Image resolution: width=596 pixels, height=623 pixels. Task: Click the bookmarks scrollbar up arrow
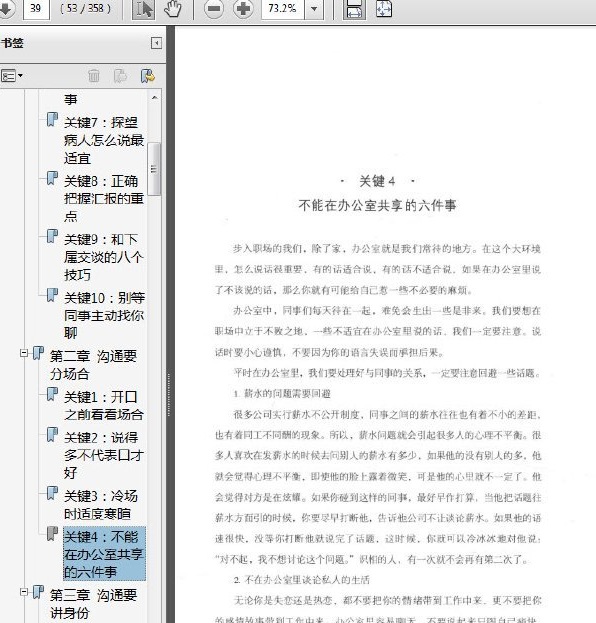(x=155, y=97)
